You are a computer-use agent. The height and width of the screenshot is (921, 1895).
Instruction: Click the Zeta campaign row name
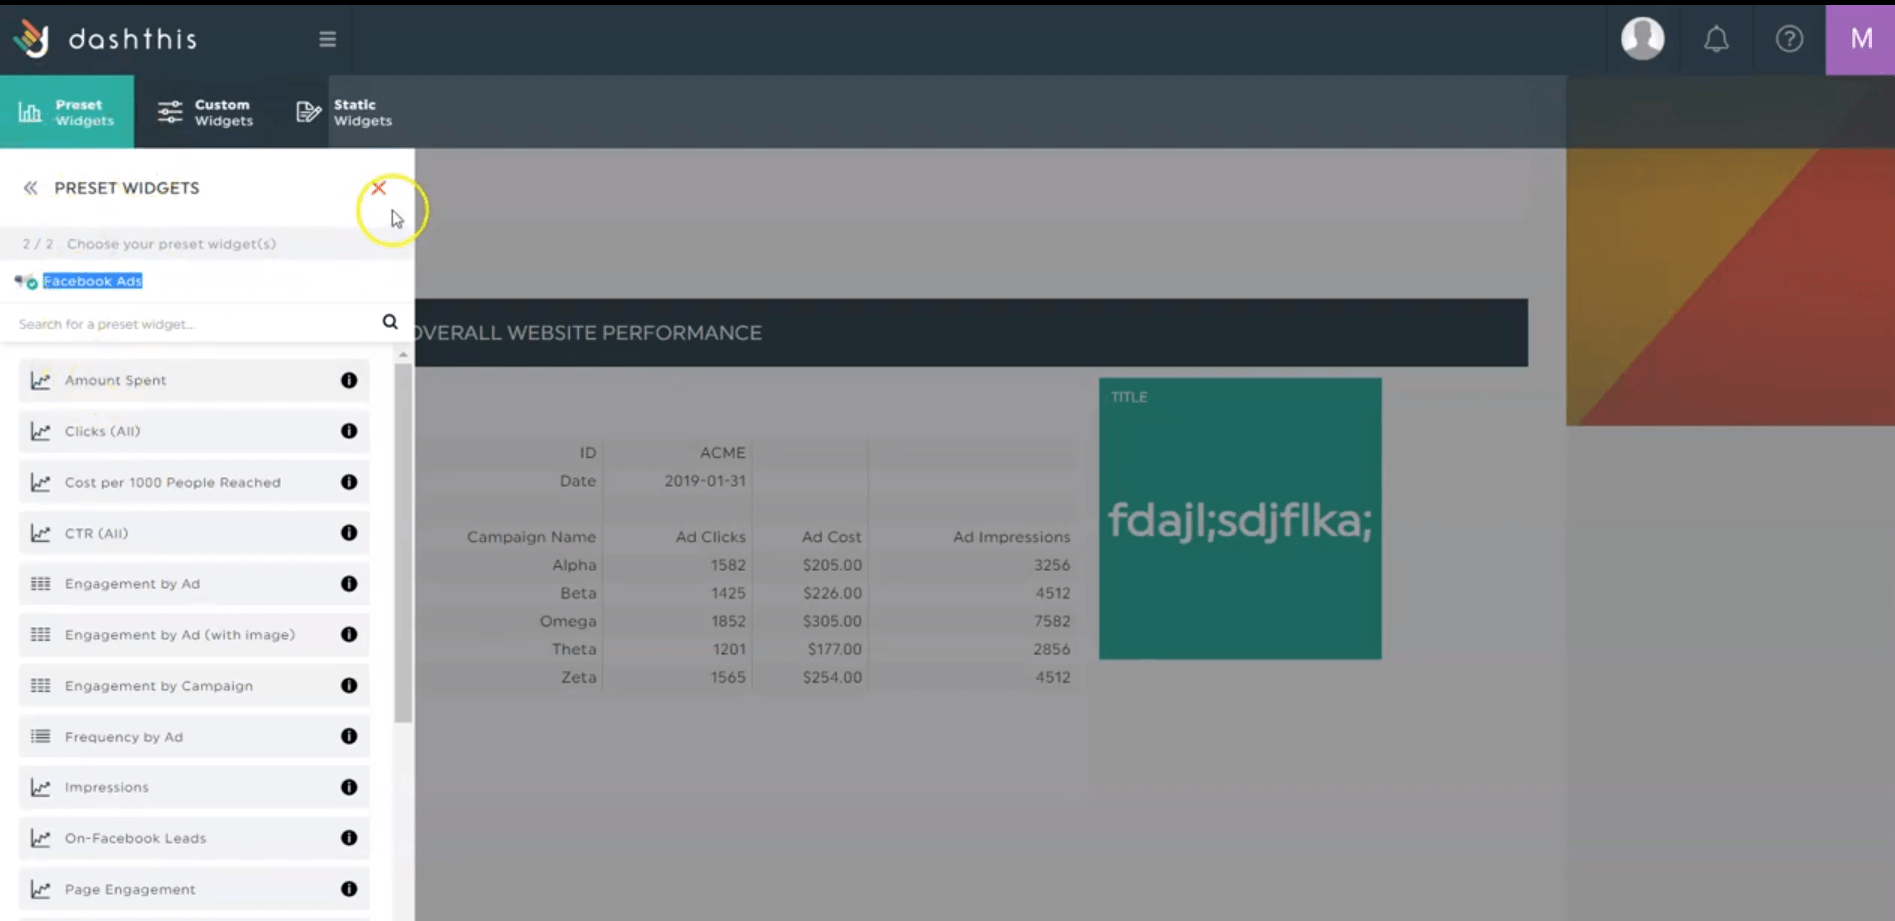[578, 677]
